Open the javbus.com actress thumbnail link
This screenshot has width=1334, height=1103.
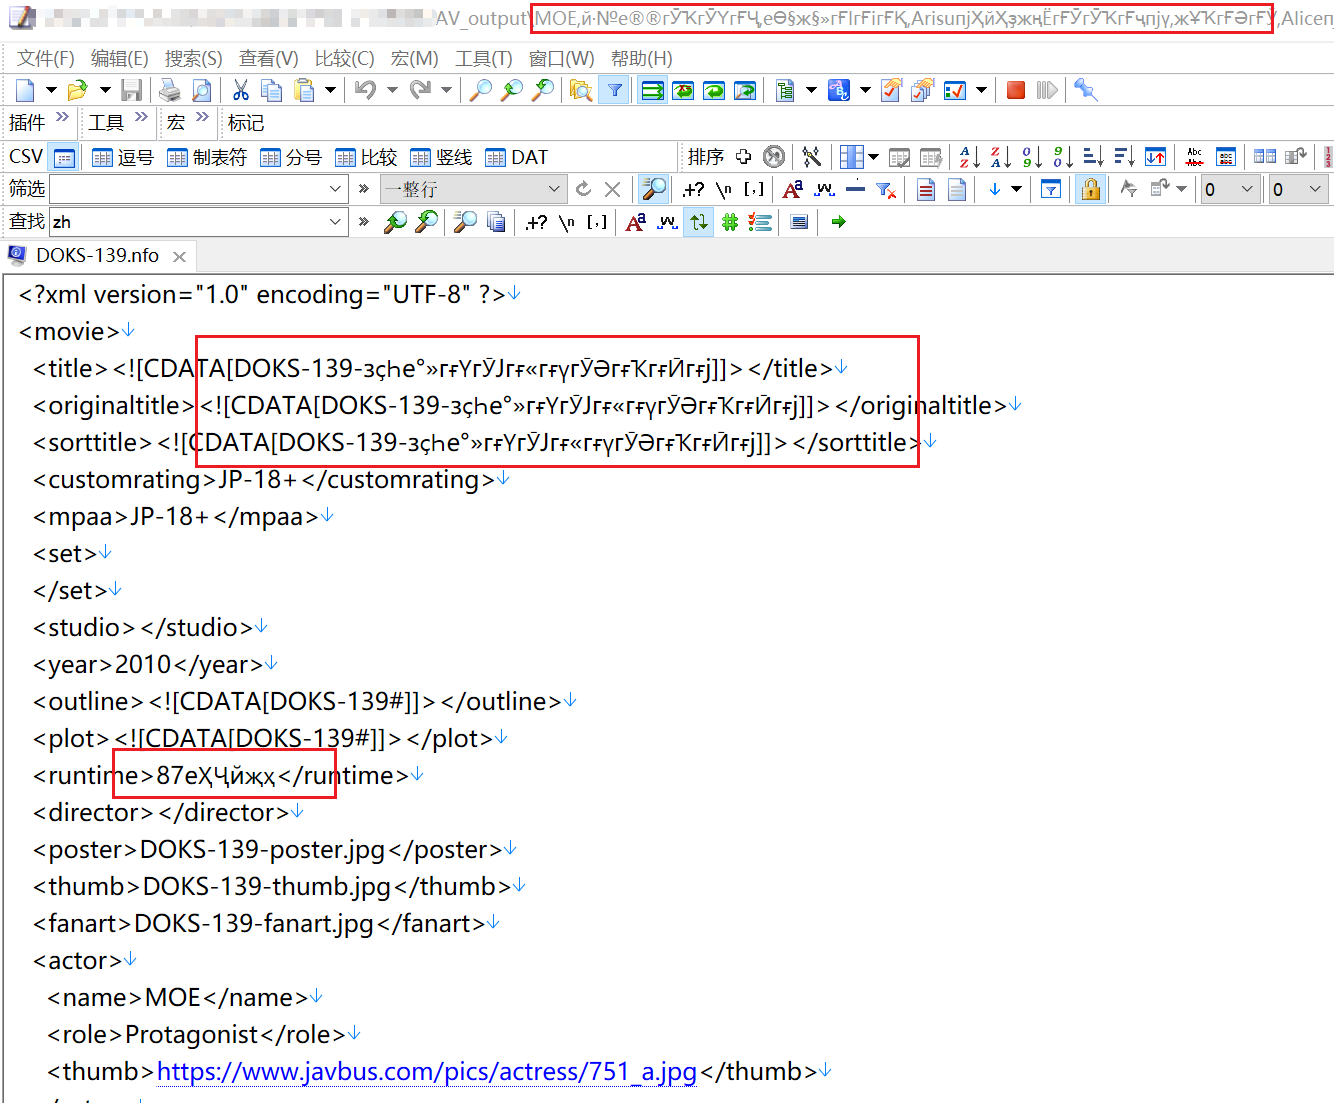tap(425, 1071)
